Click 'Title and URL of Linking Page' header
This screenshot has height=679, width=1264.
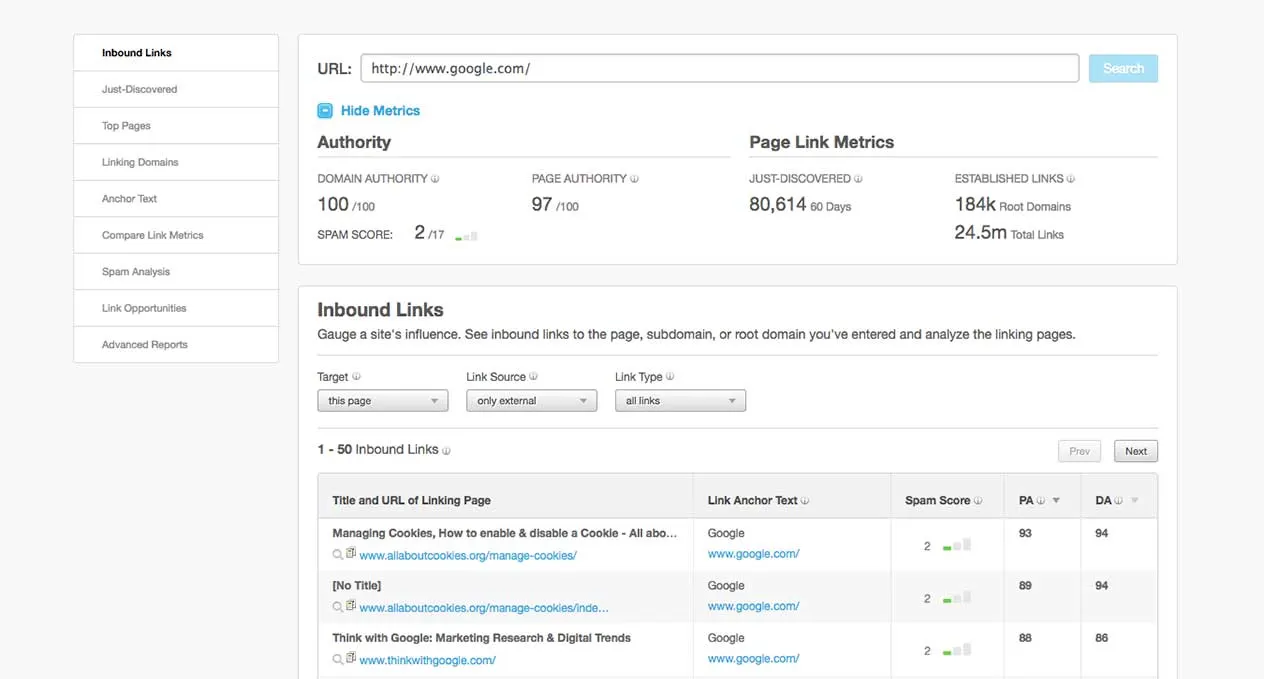click(x=411, y=500)
